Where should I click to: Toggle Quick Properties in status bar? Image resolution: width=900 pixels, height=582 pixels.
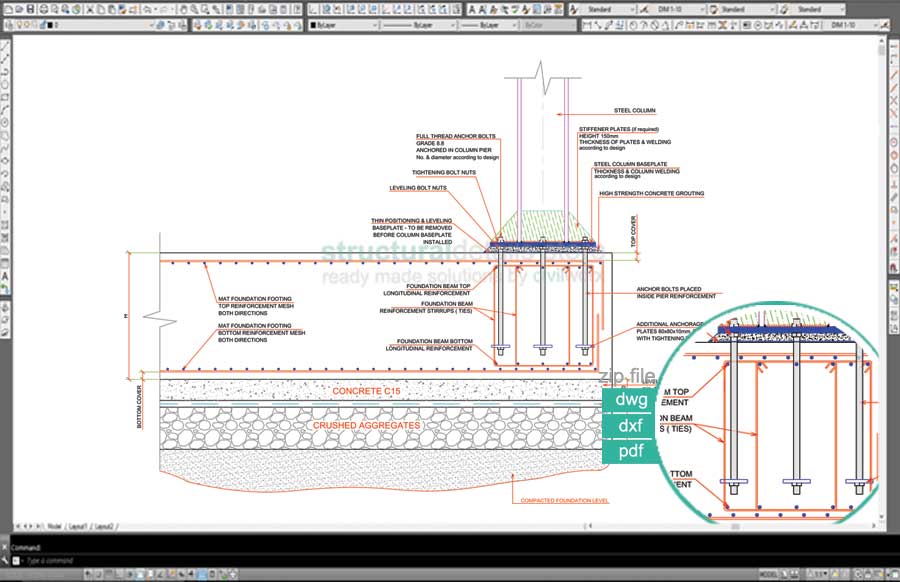tap(213, 573)
